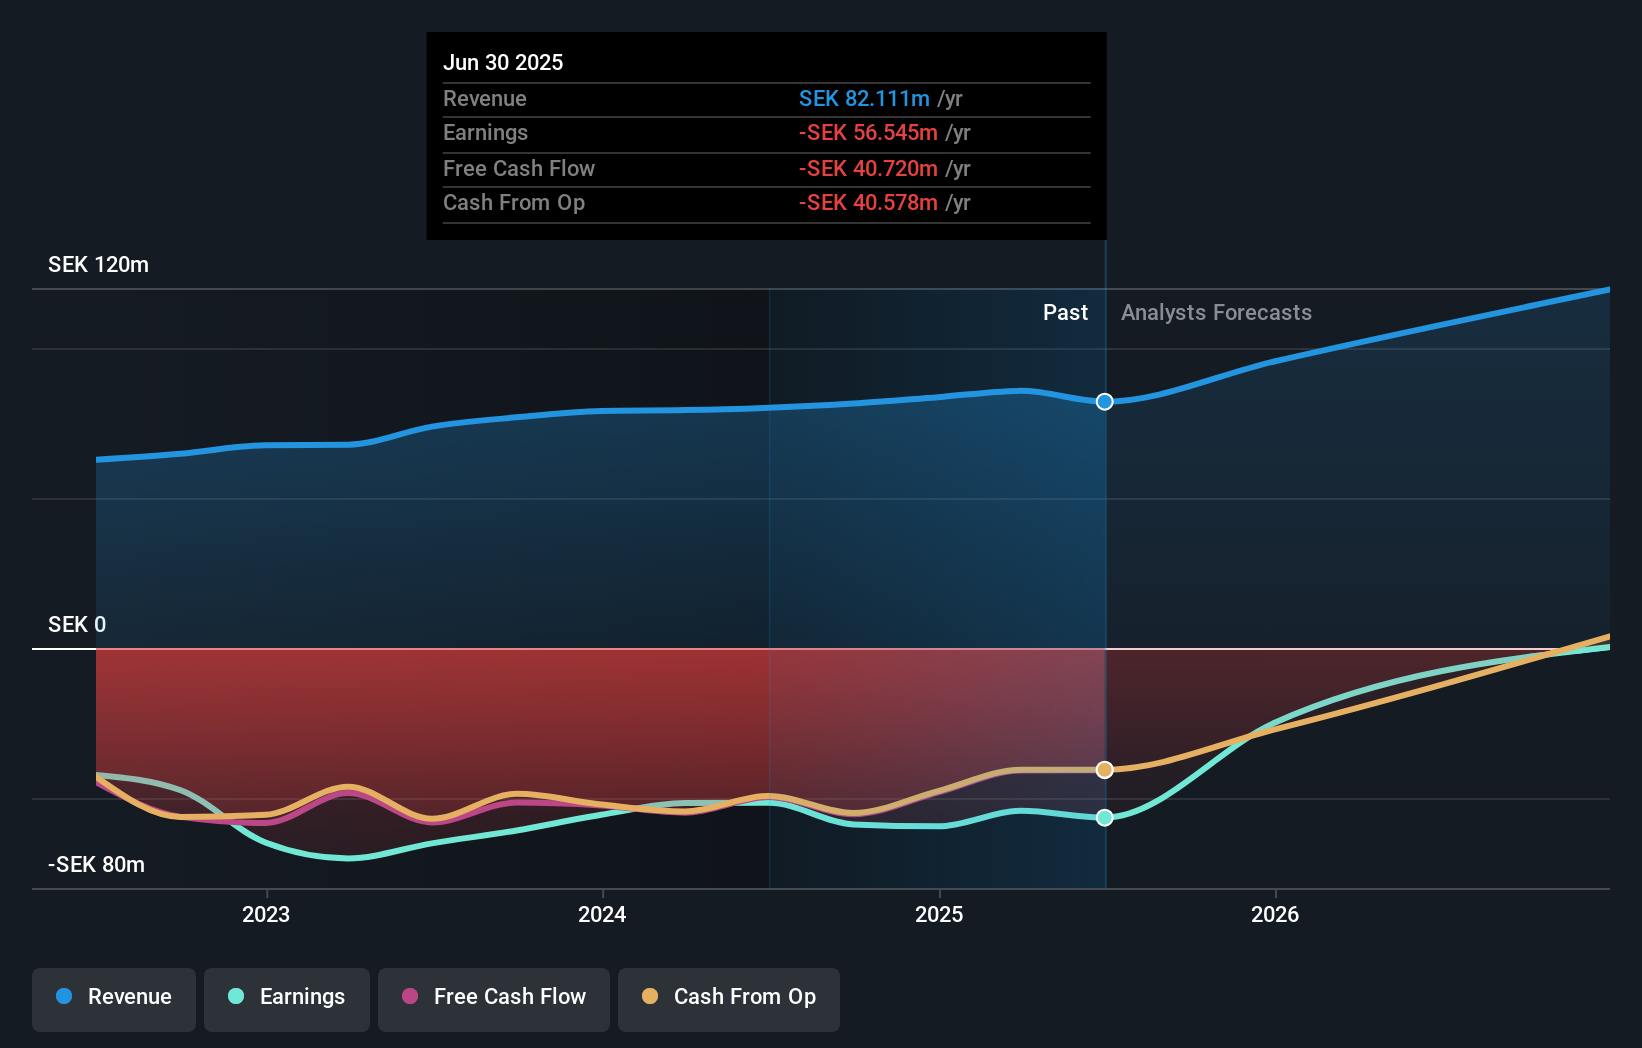Select the 2023 x-axis label

[x=266, y=914]
